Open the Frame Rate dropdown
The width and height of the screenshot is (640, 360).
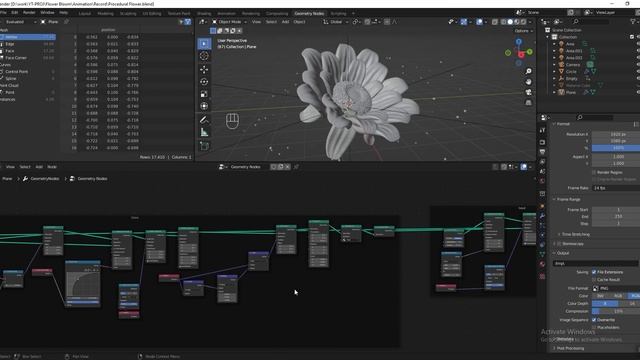(616, 188)
